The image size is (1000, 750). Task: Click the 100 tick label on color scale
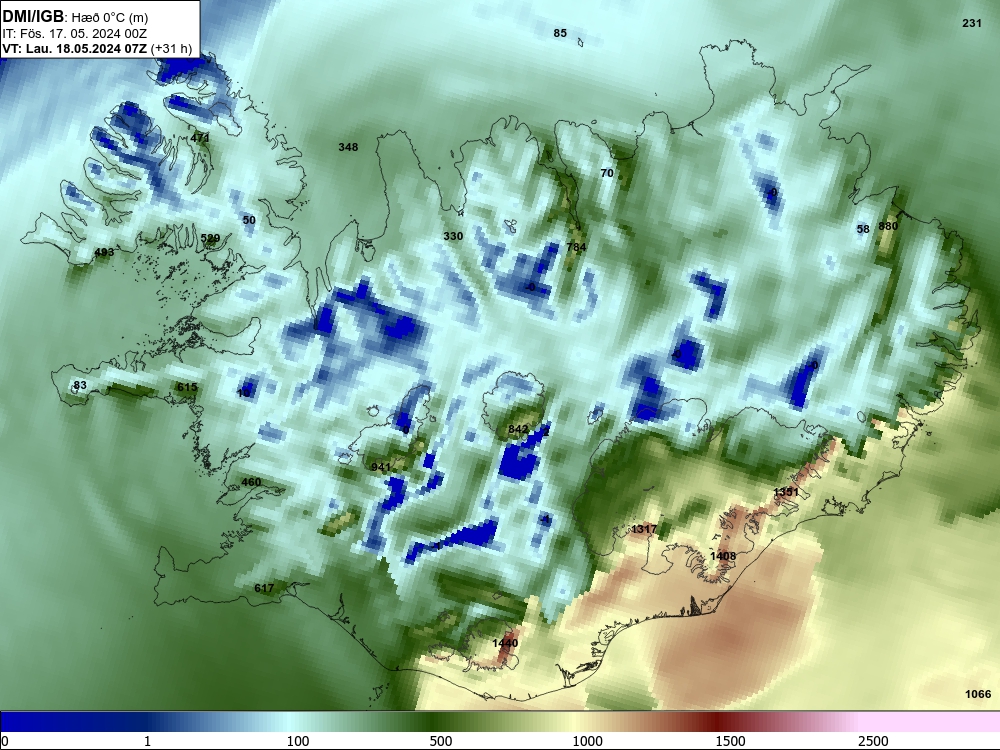pos(298,741)
